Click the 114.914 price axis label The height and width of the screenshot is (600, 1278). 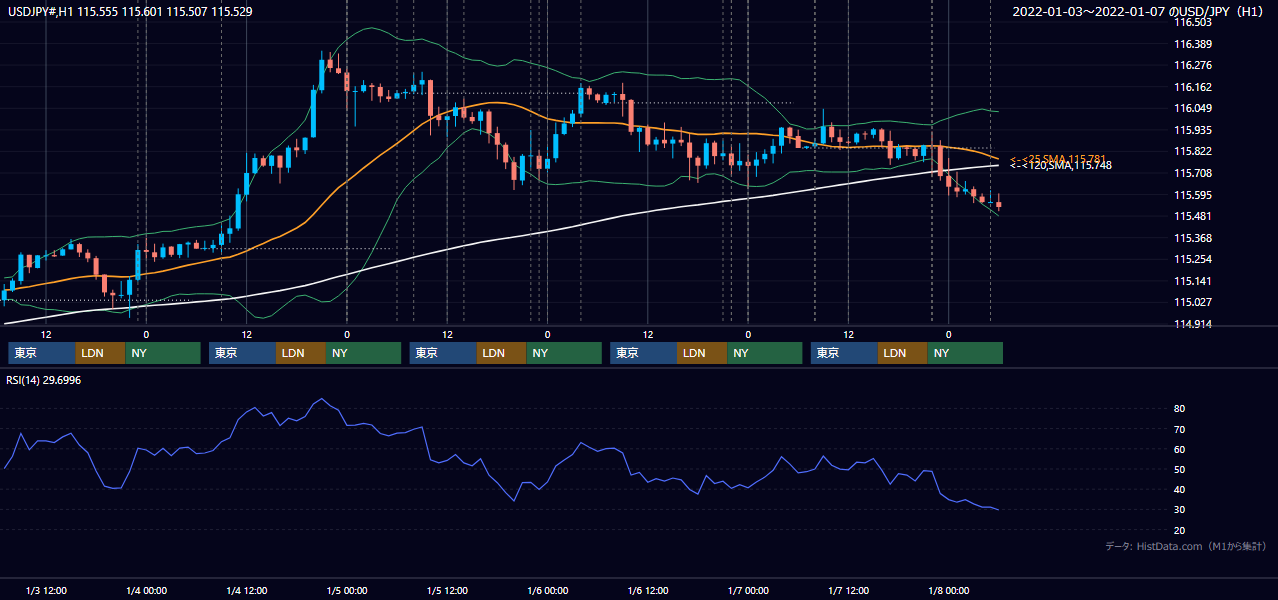coord(1192,324)
